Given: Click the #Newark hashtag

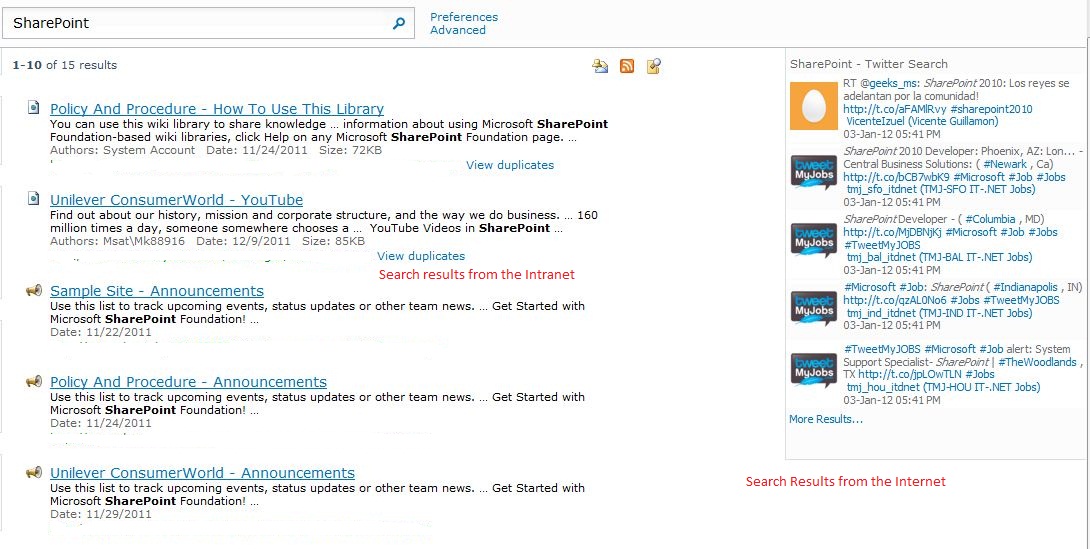Looking at the screenshot, I should (x=1004, y=164).
